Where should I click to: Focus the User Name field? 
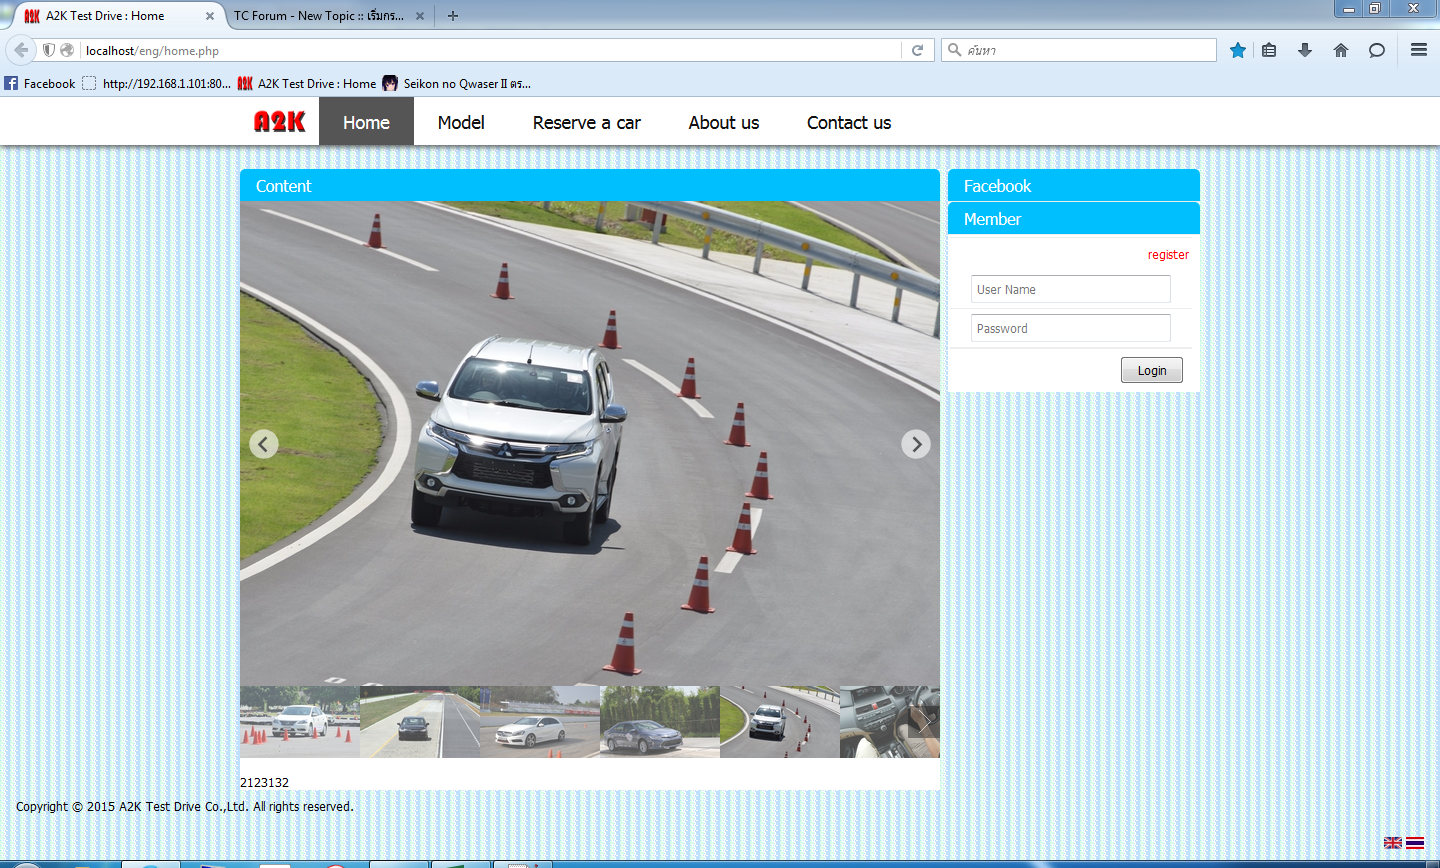click(1071, 289)
